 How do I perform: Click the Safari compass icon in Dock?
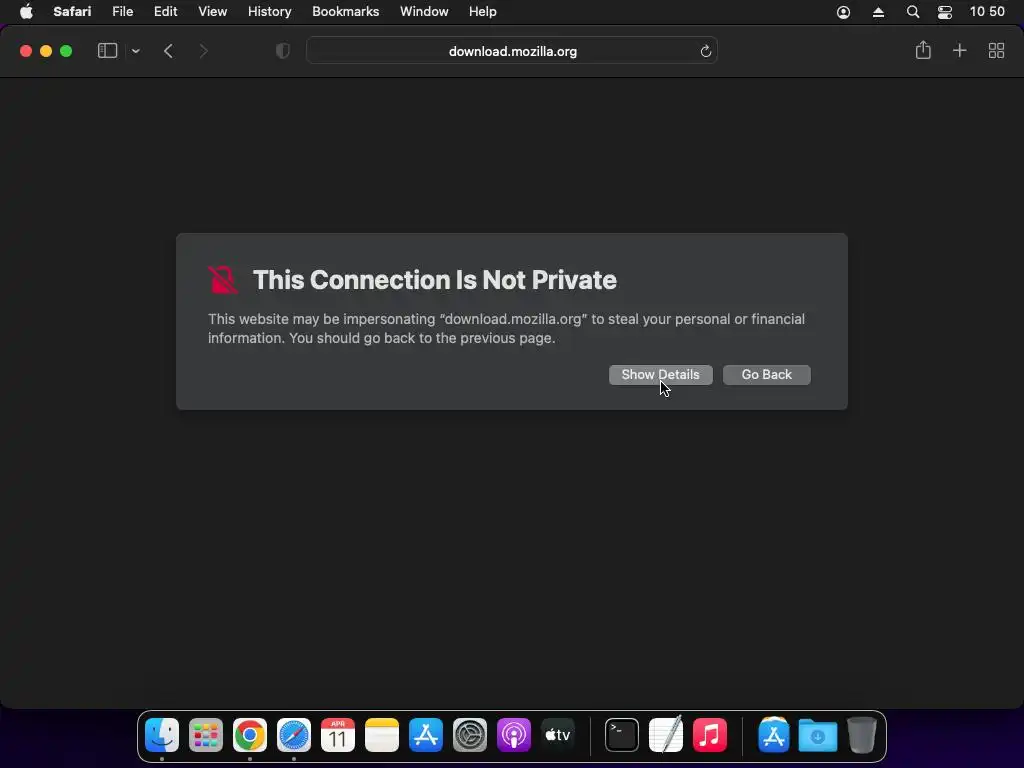coord(293,735)
